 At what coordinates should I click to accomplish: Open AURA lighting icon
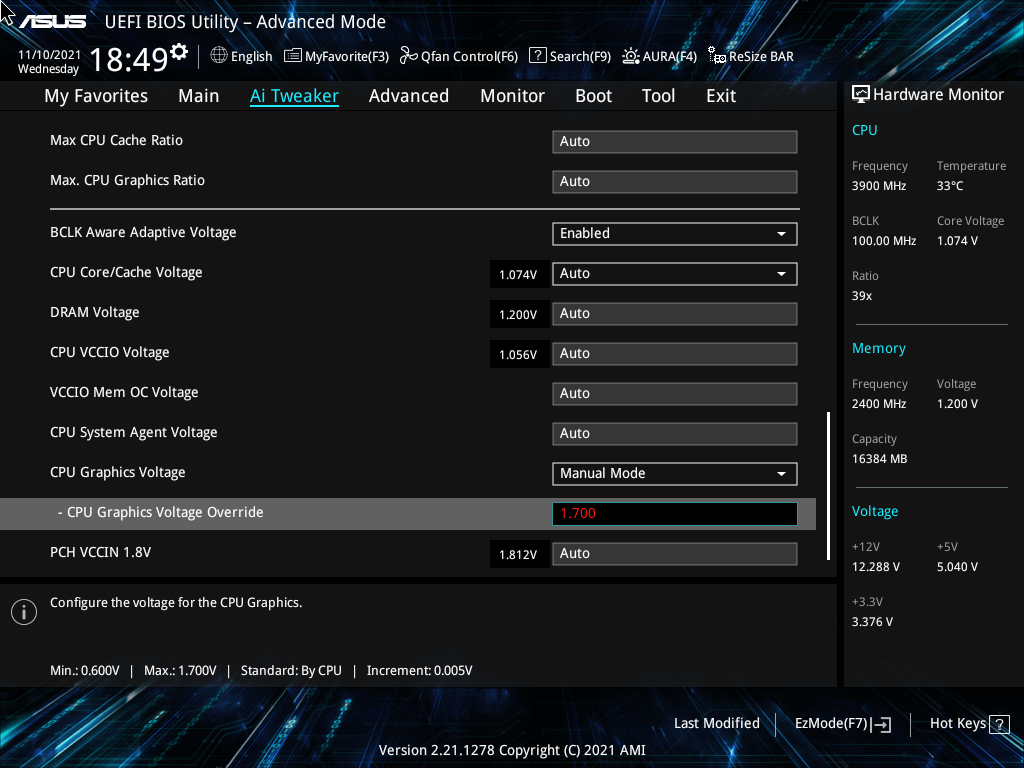click(631, 56)
